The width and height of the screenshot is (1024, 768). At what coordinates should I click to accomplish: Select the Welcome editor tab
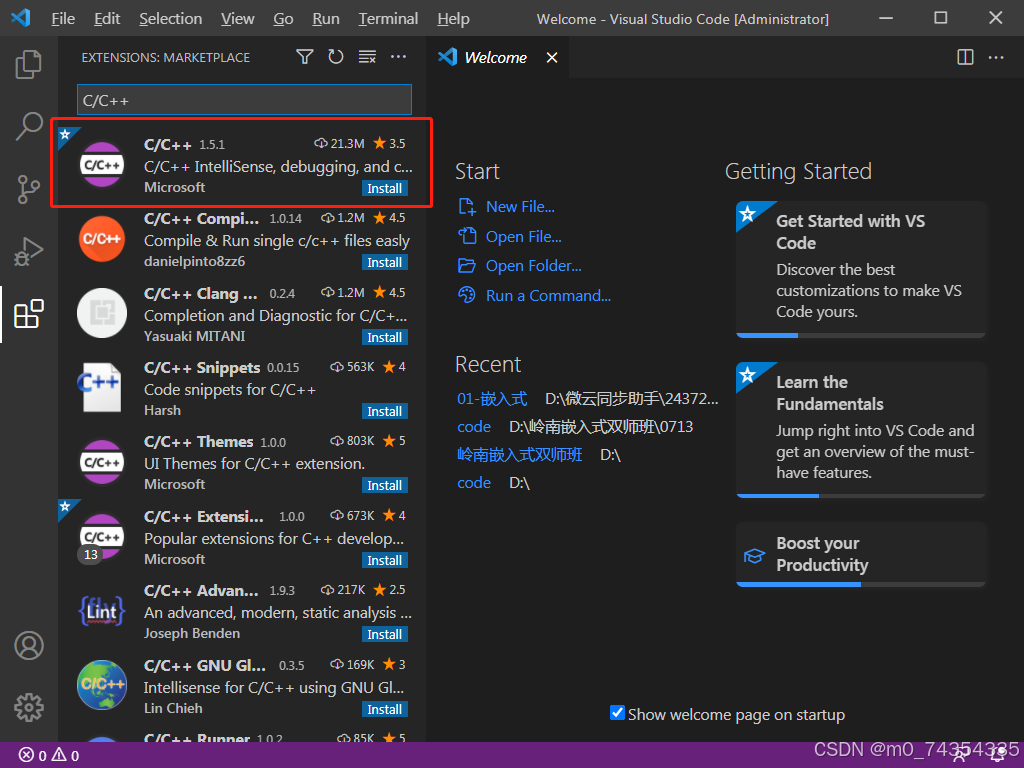pos(496,57)
